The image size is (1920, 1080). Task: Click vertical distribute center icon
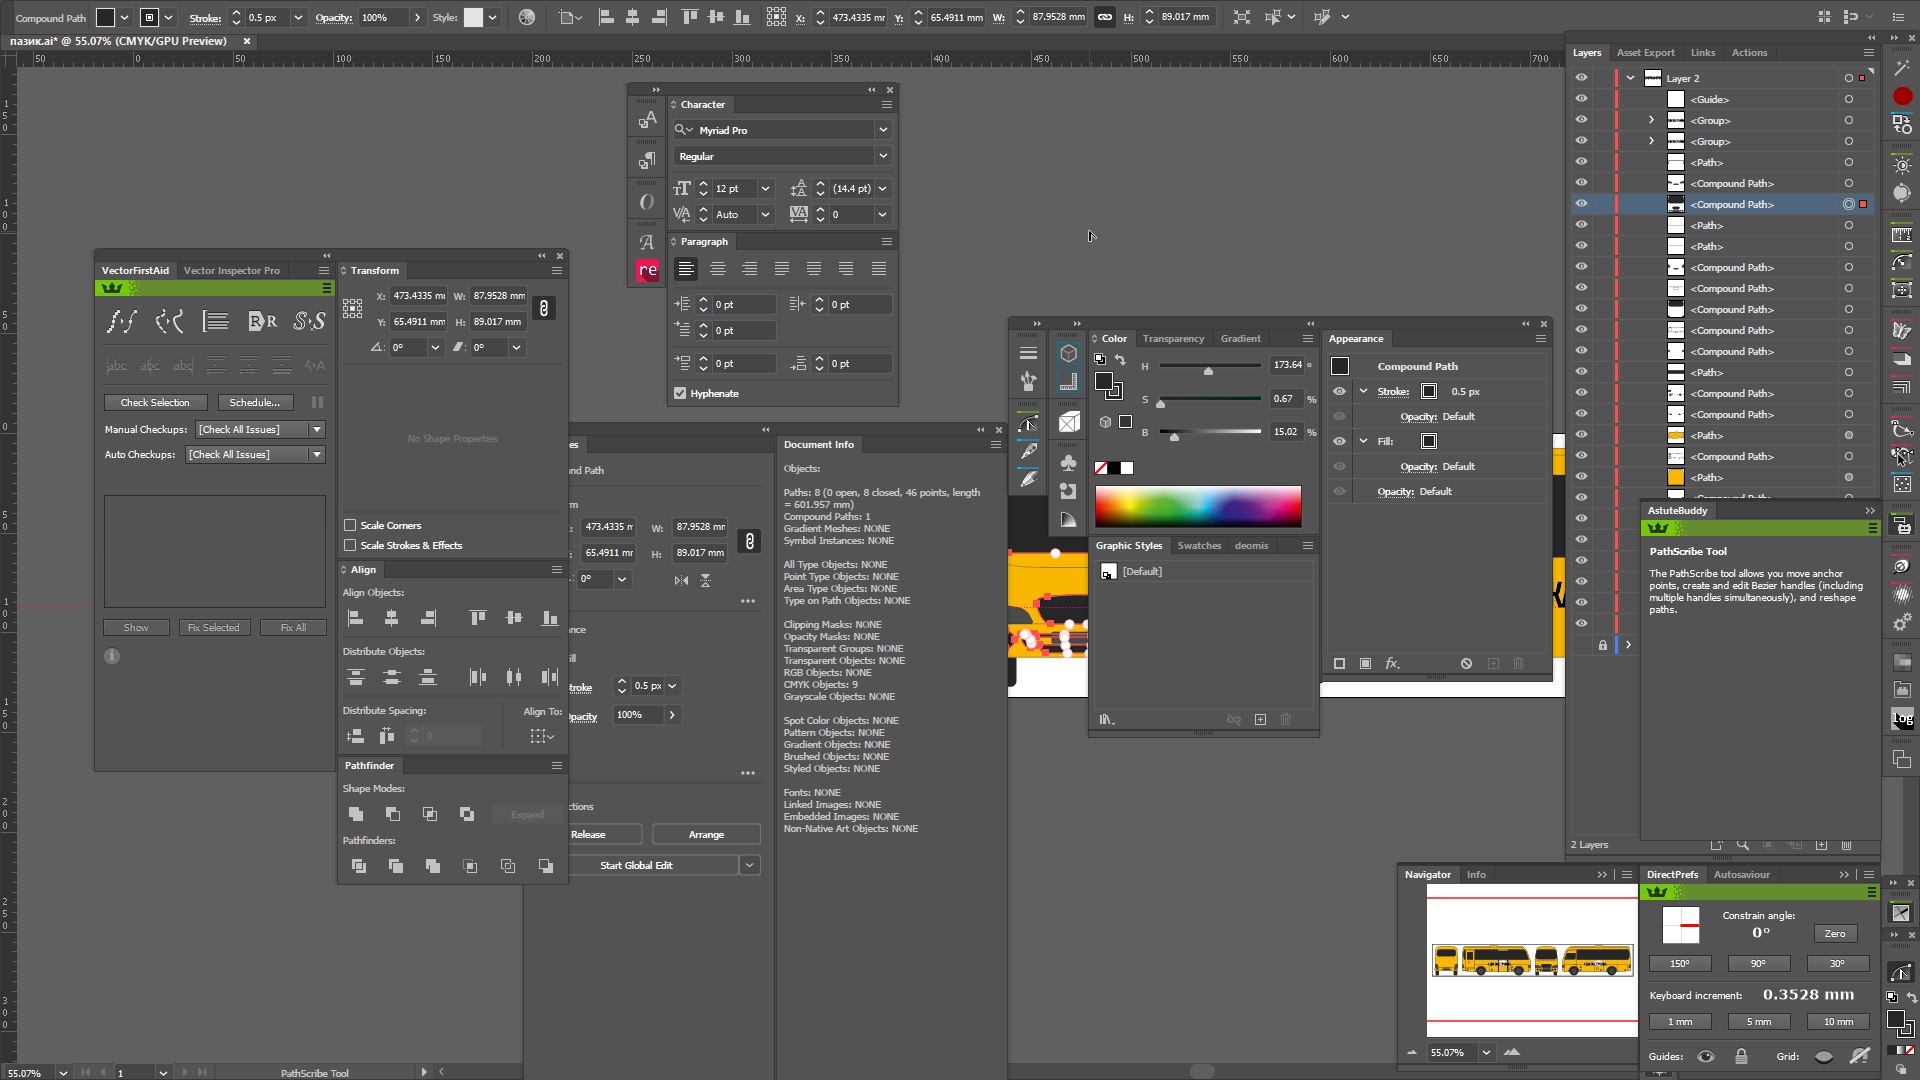[x=391, y=677]
